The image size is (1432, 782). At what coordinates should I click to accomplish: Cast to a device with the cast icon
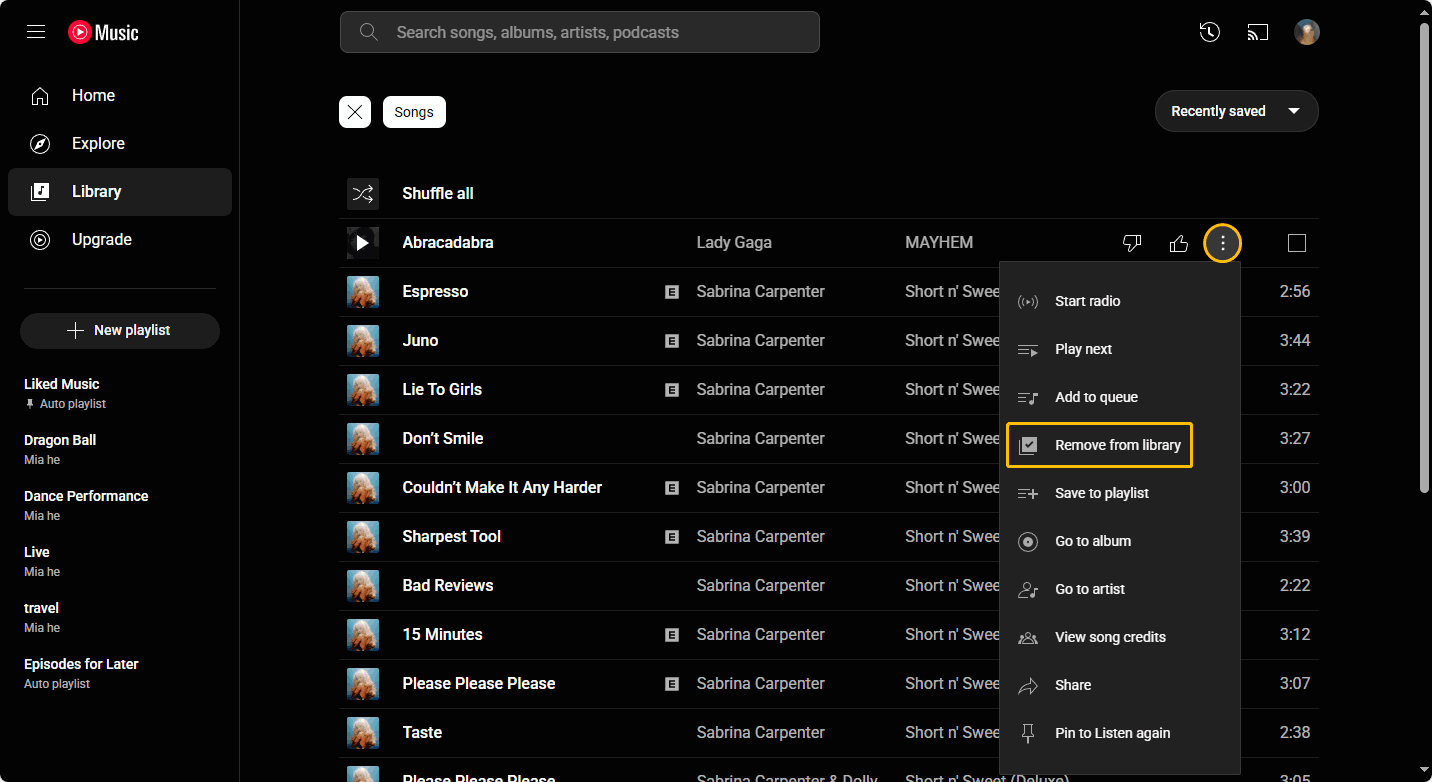tap(1258, 32)
